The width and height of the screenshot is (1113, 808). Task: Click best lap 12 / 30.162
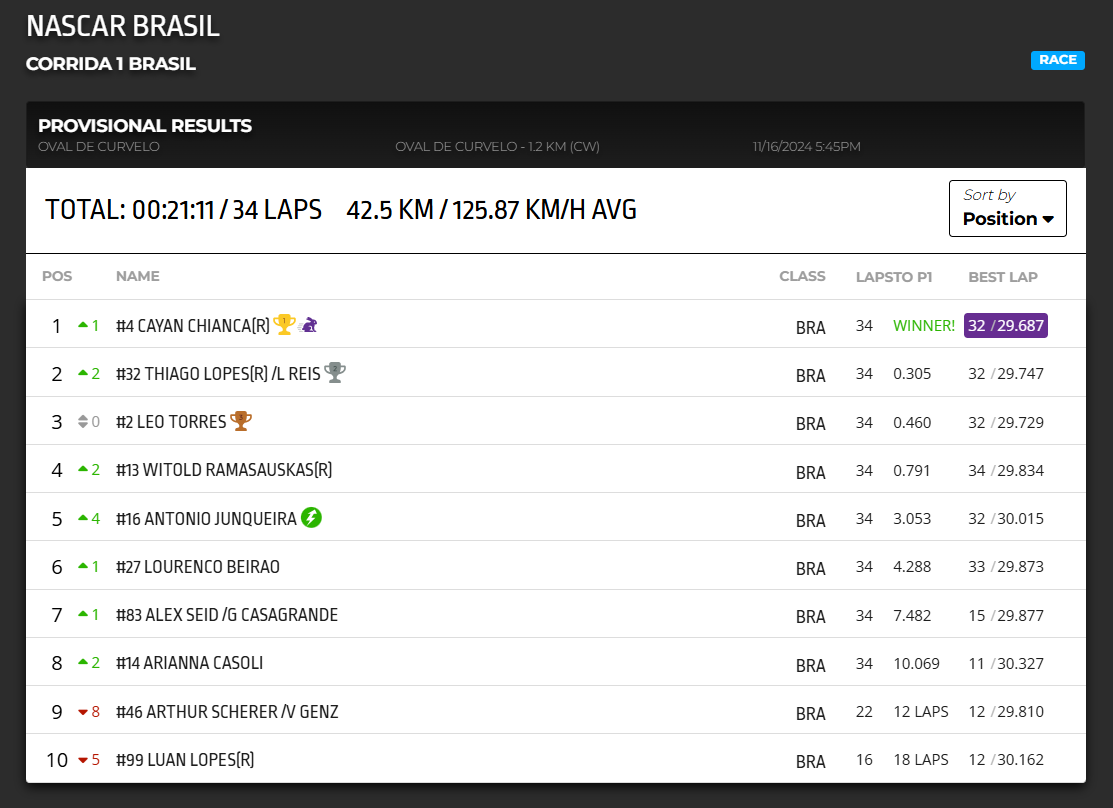tap(1006, 760)
